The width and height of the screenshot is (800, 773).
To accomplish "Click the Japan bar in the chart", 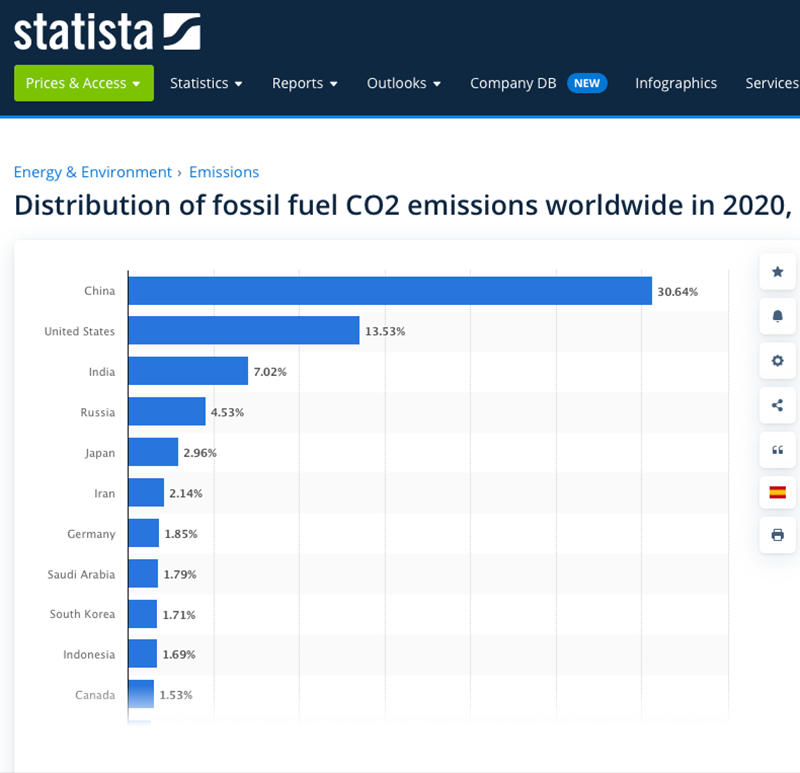I will coord(153,452).
